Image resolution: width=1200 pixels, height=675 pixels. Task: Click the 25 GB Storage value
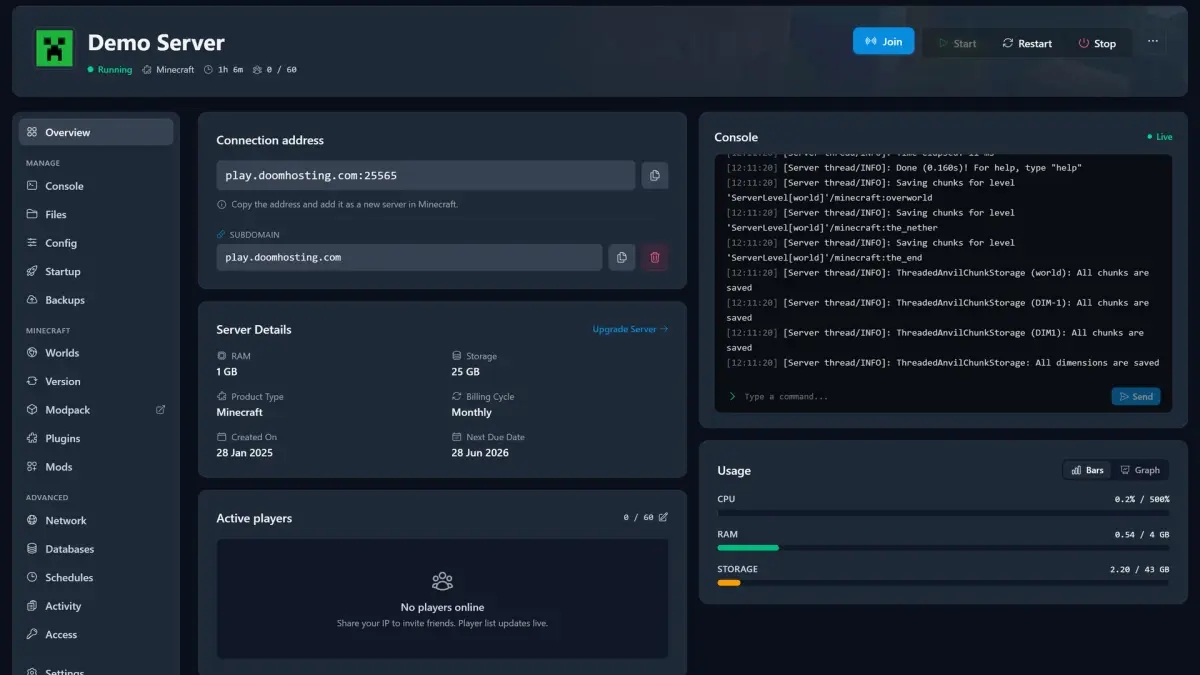466,372
